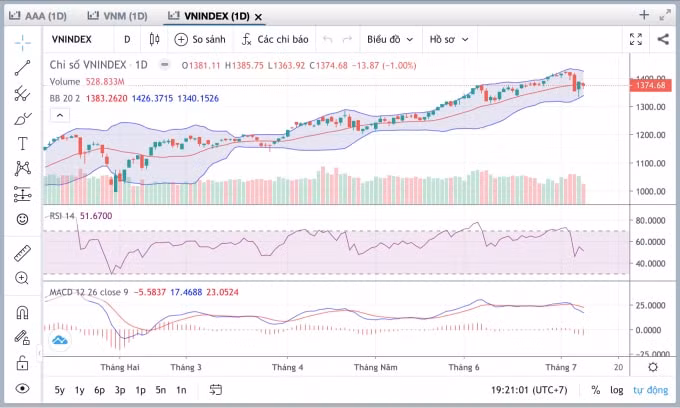
Task: Click the RSI 14 indicator label
Action: pyautogui.click(x=62, y=216)
